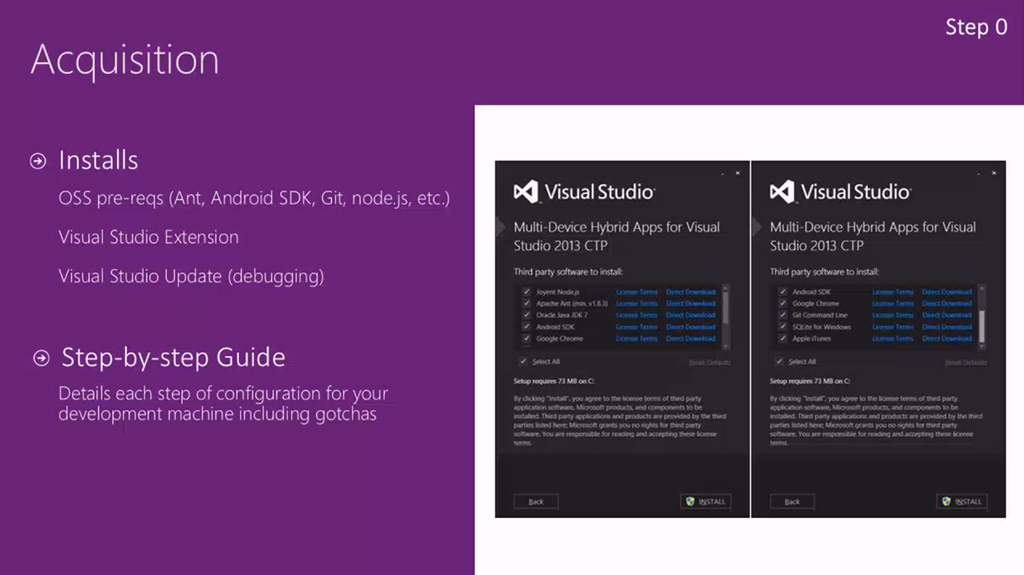Viewport: 1024px width, 575px height.
Task: Click the circled arrow bullet beside Installs
Action: 38,161
